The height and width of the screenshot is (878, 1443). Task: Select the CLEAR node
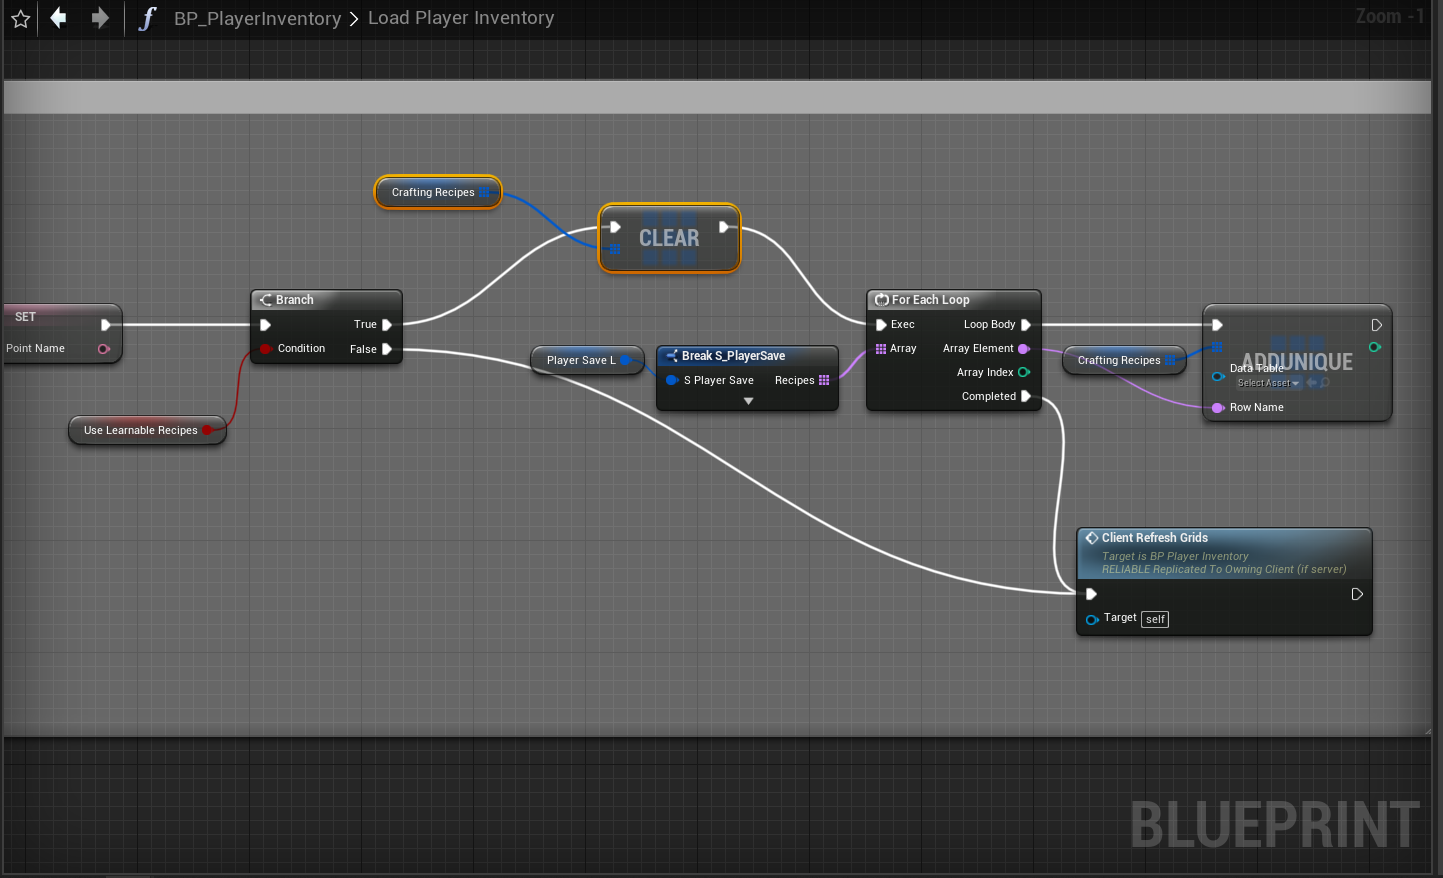point(669,238)
